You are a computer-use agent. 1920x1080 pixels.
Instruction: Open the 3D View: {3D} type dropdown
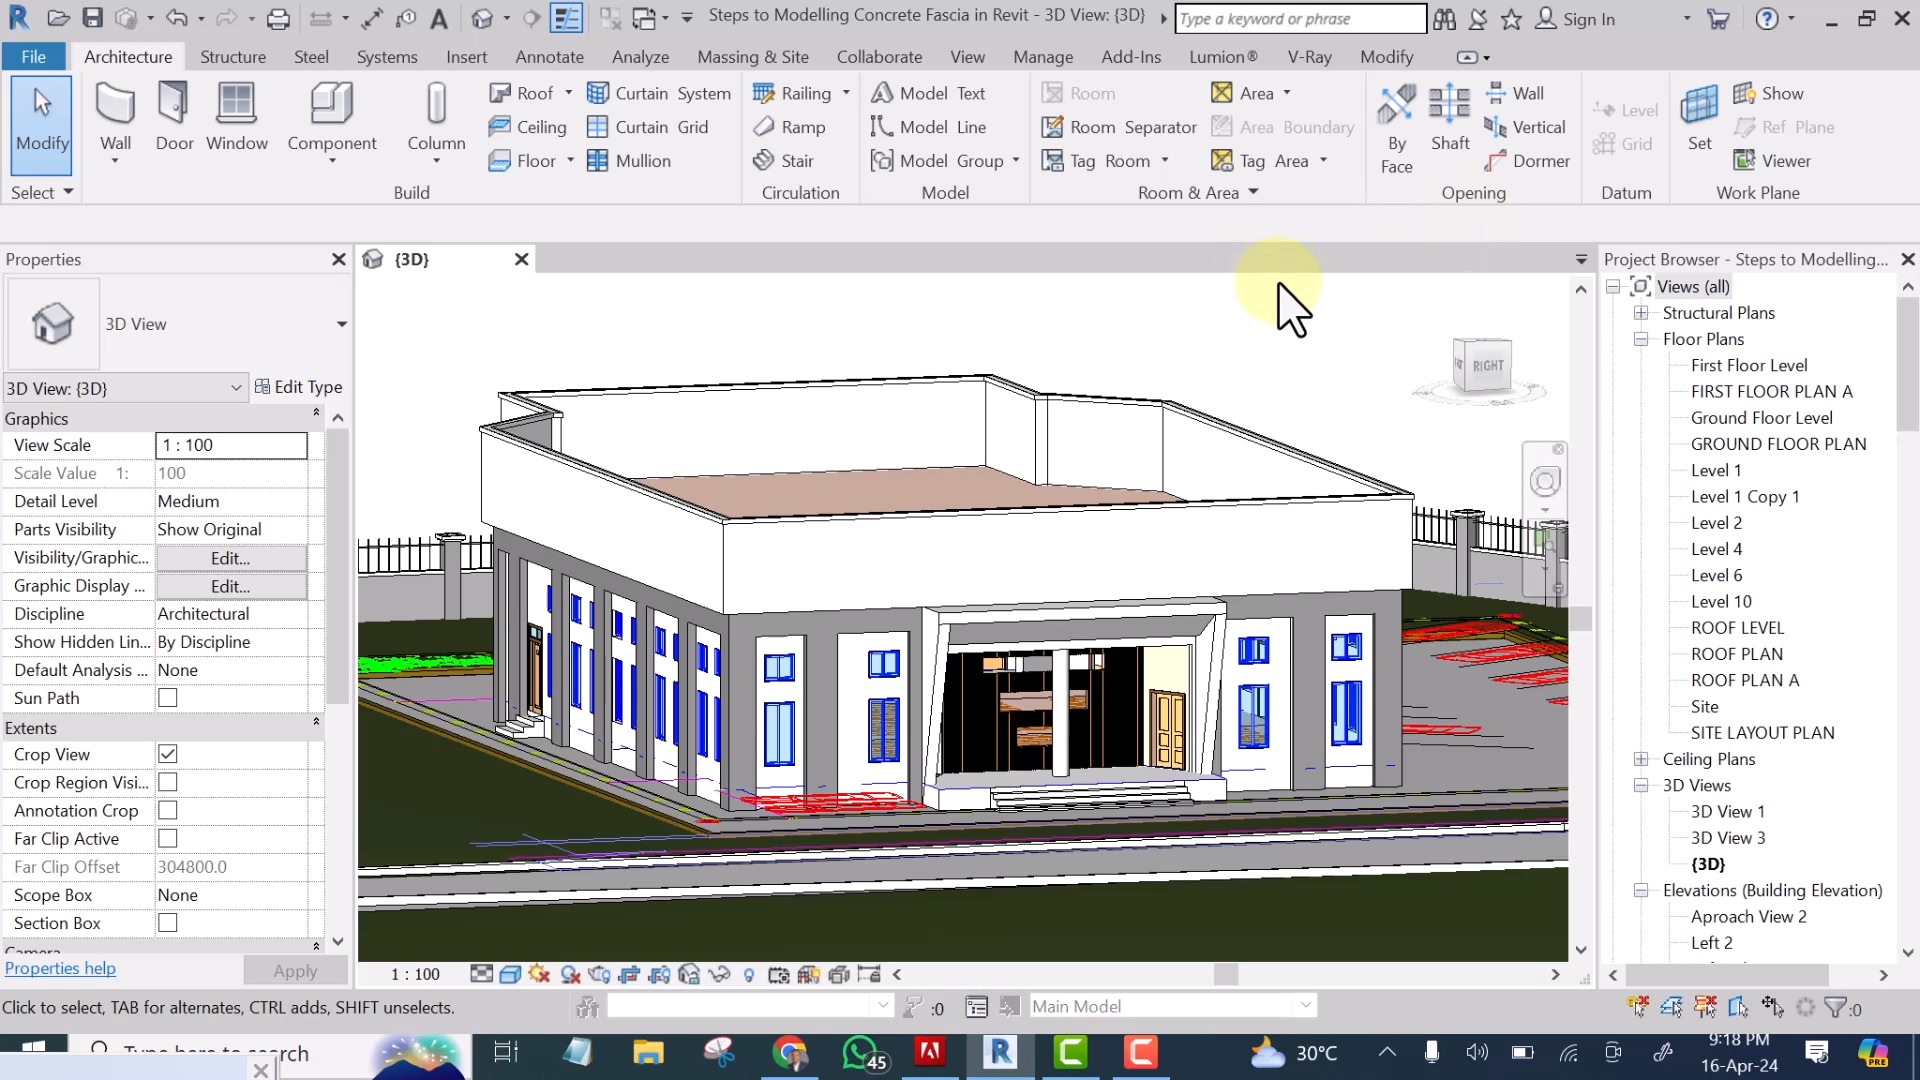124,388
